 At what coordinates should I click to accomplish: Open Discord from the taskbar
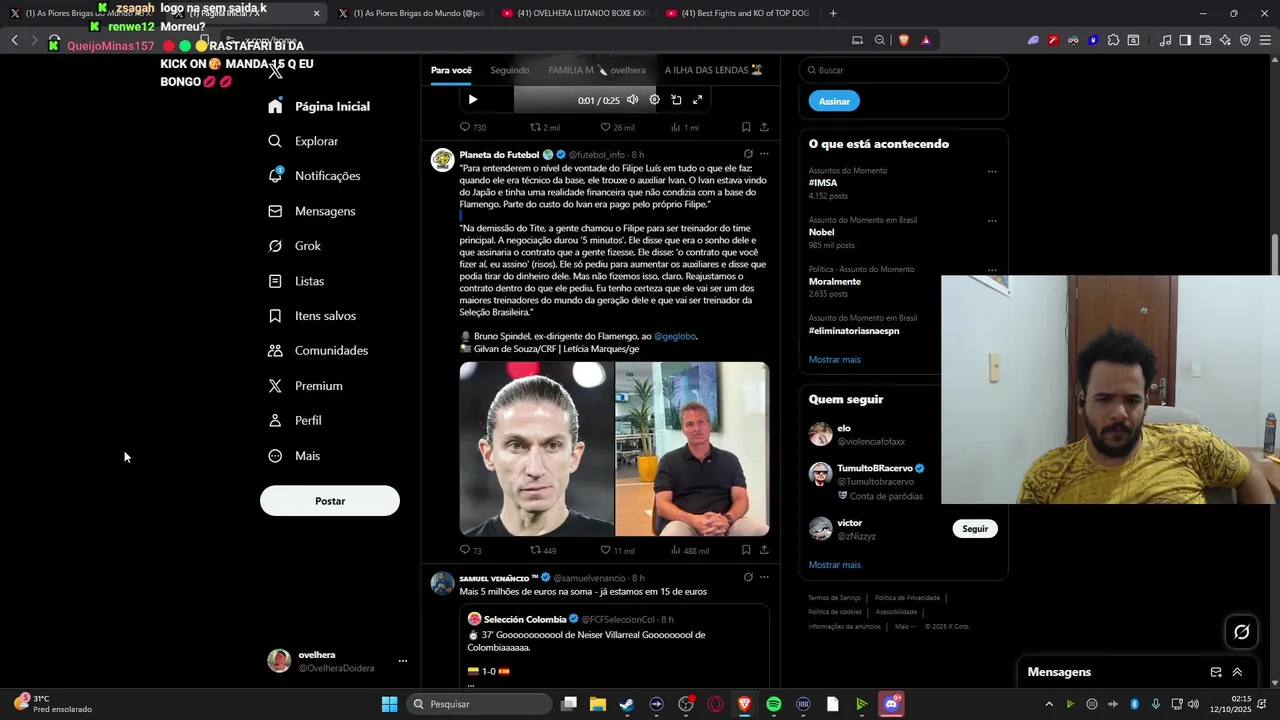pos(891,704)
